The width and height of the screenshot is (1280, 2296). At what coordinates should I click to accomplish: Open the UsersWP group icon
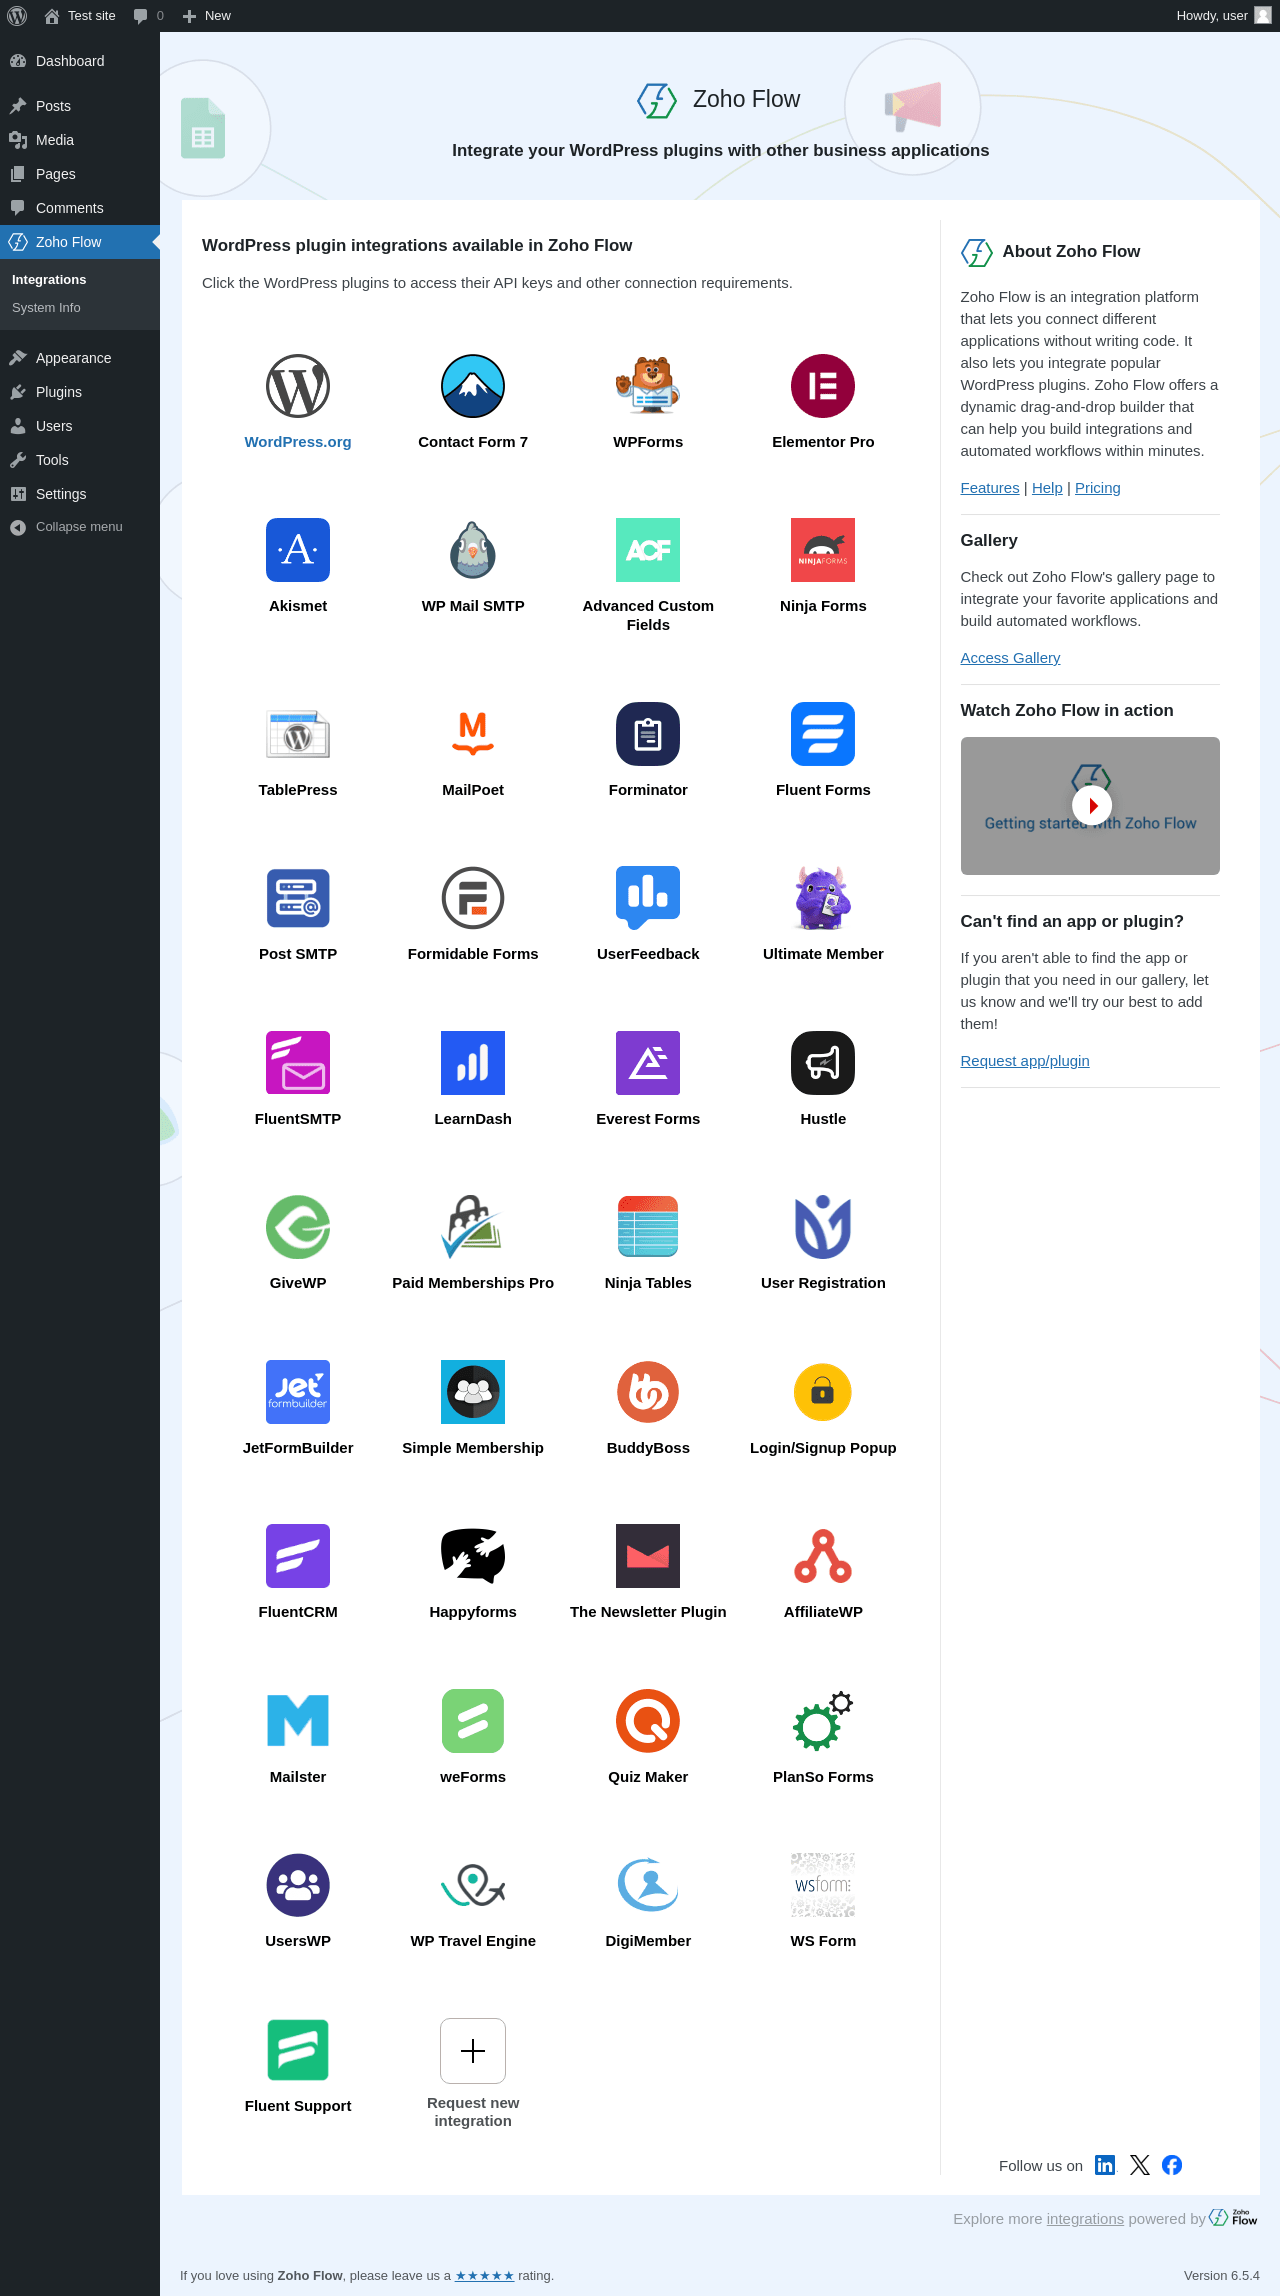coord(298,1885)
